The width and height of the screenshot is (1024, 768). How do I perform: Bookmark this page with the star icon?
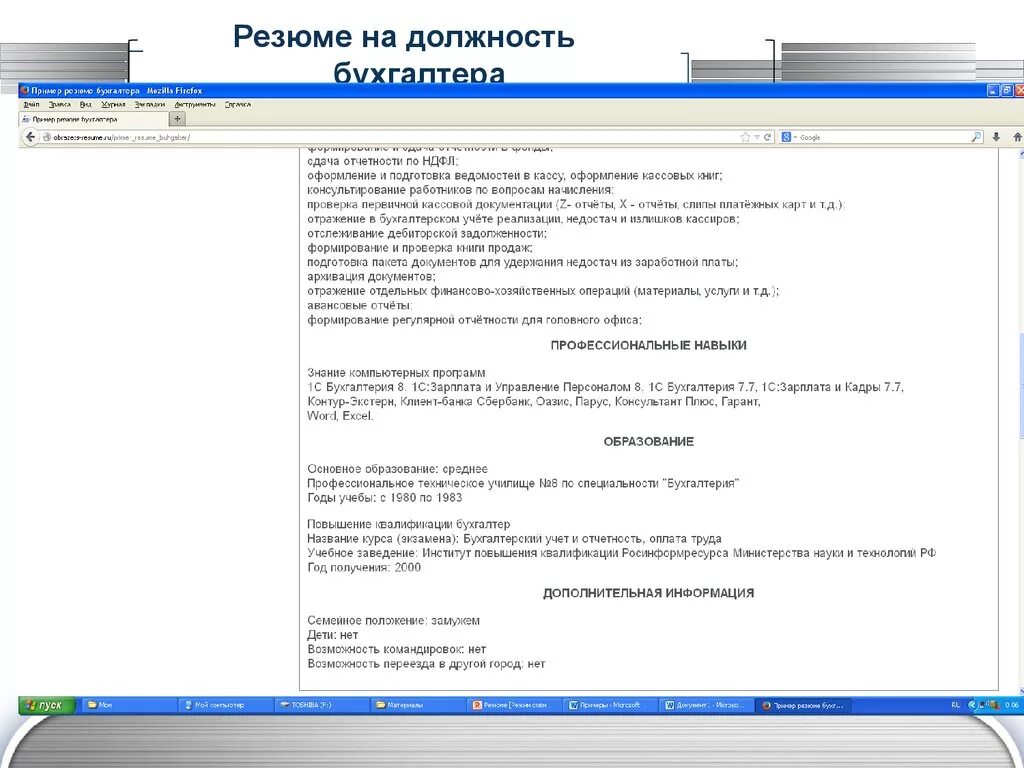click(745, 137)
